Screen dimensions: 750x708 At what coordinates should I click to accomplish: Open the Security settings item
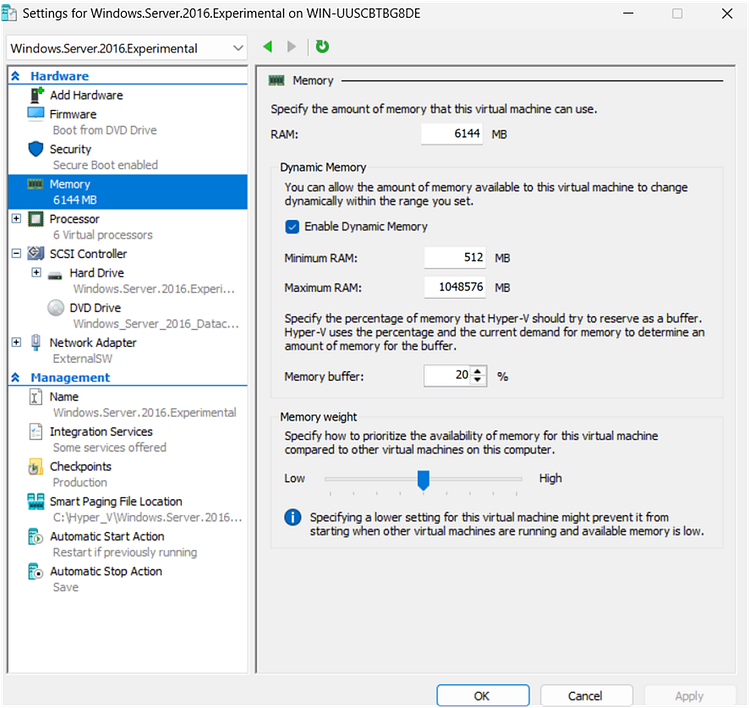pos(70,149)
